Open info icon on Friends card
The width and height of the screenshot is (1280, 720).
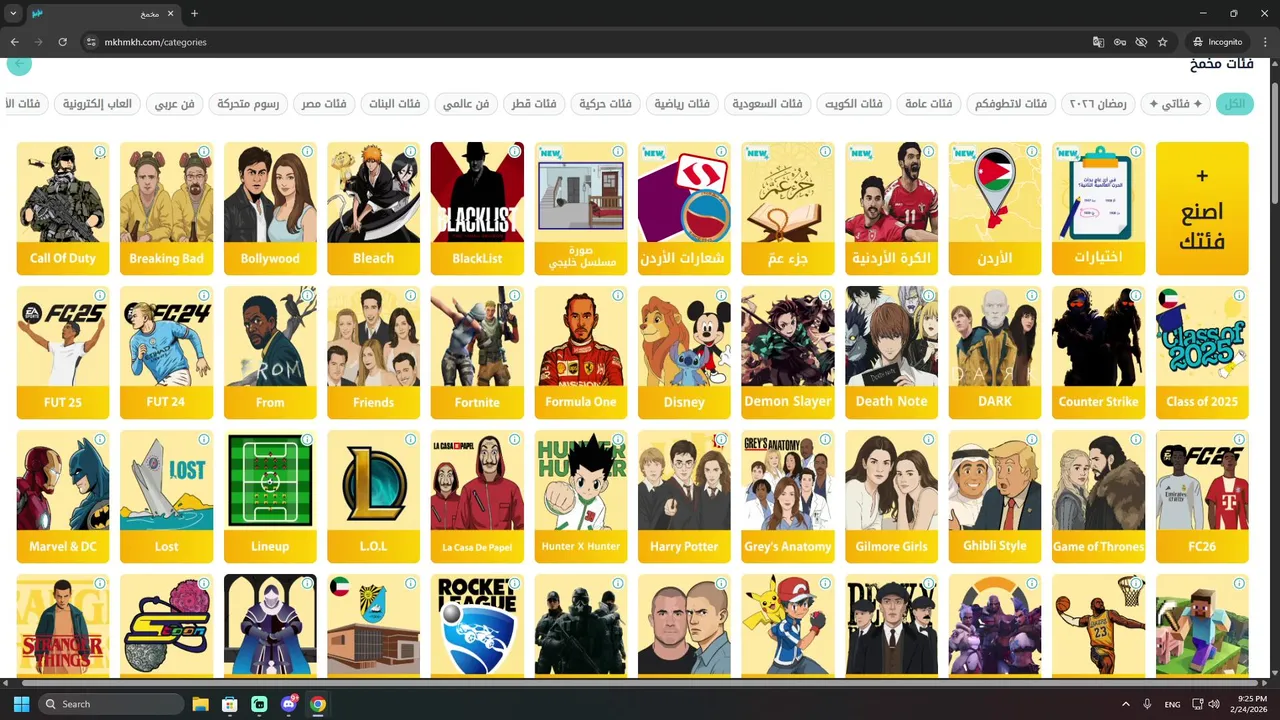(x=411, y=296)
